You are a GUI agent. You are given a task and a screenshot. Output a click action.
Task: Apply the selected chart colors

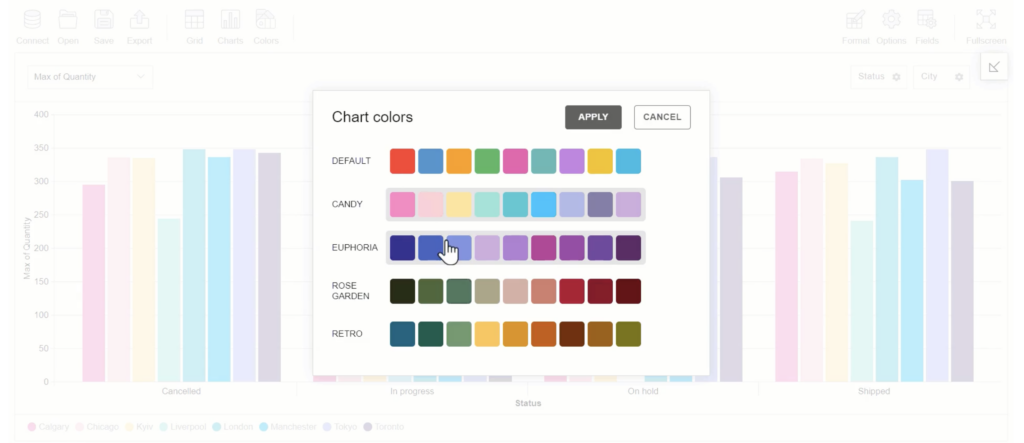pyautogui.click(x=593, y=117)
